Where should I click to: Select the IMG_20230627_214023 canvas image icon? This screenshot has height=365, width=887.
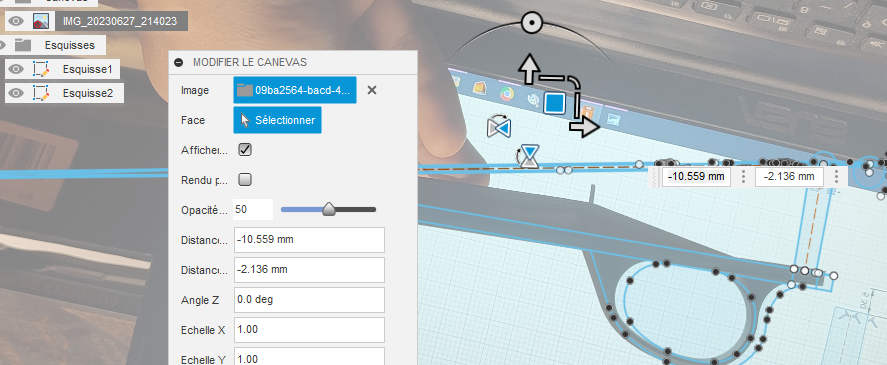point(40,22)
